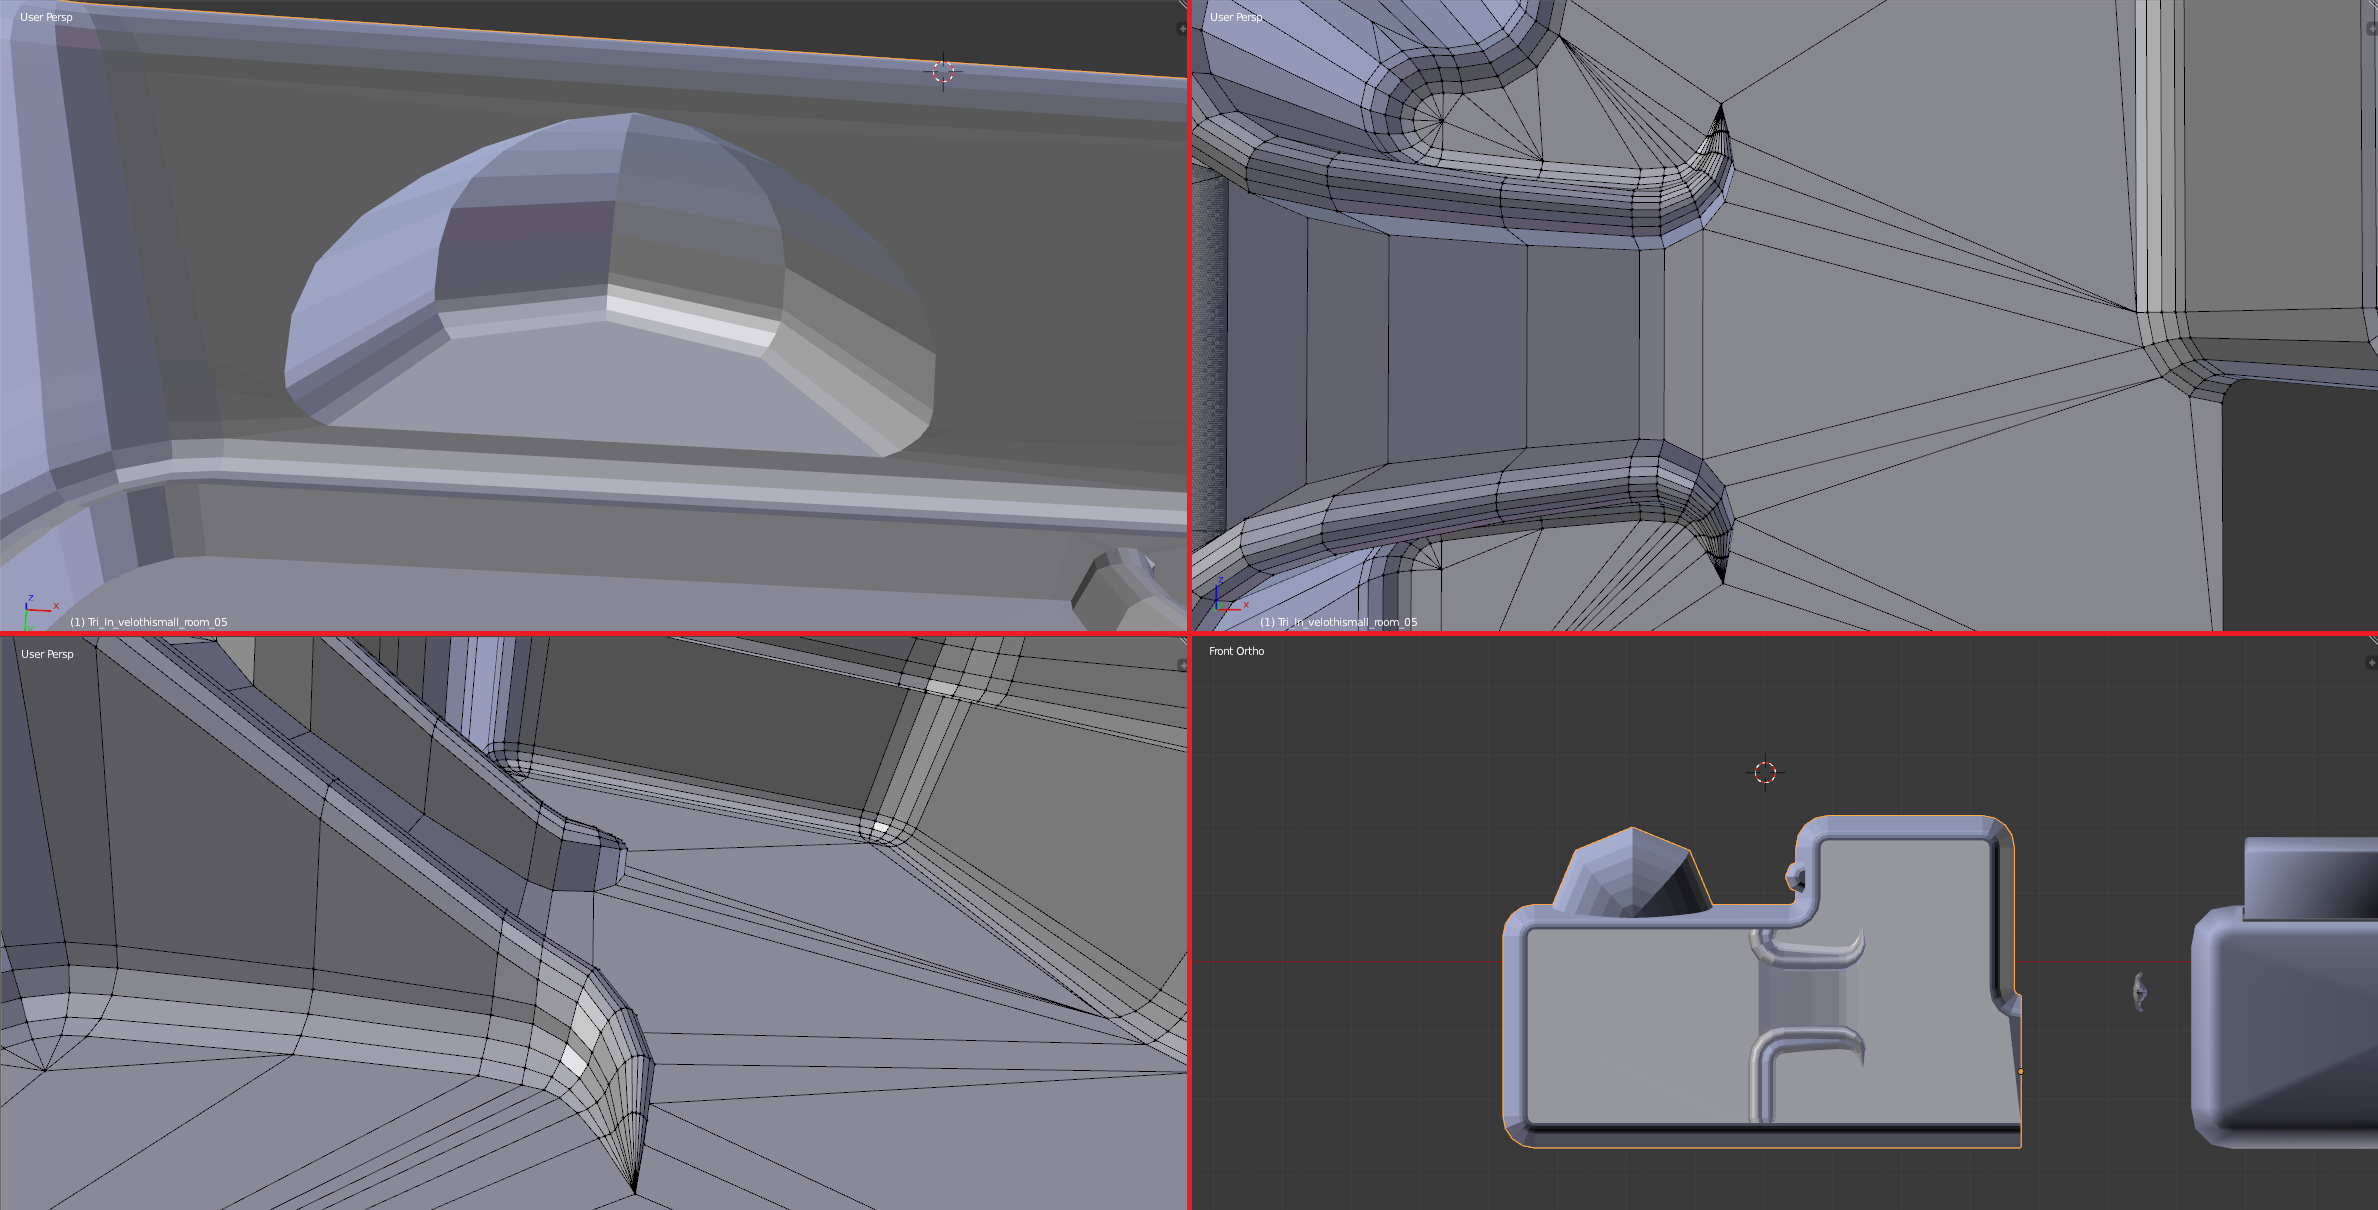This screenshot has width=2378, height=1210.
Task: Open properties panel plus icon in top-left viewport
Action: pos(1182,29)
